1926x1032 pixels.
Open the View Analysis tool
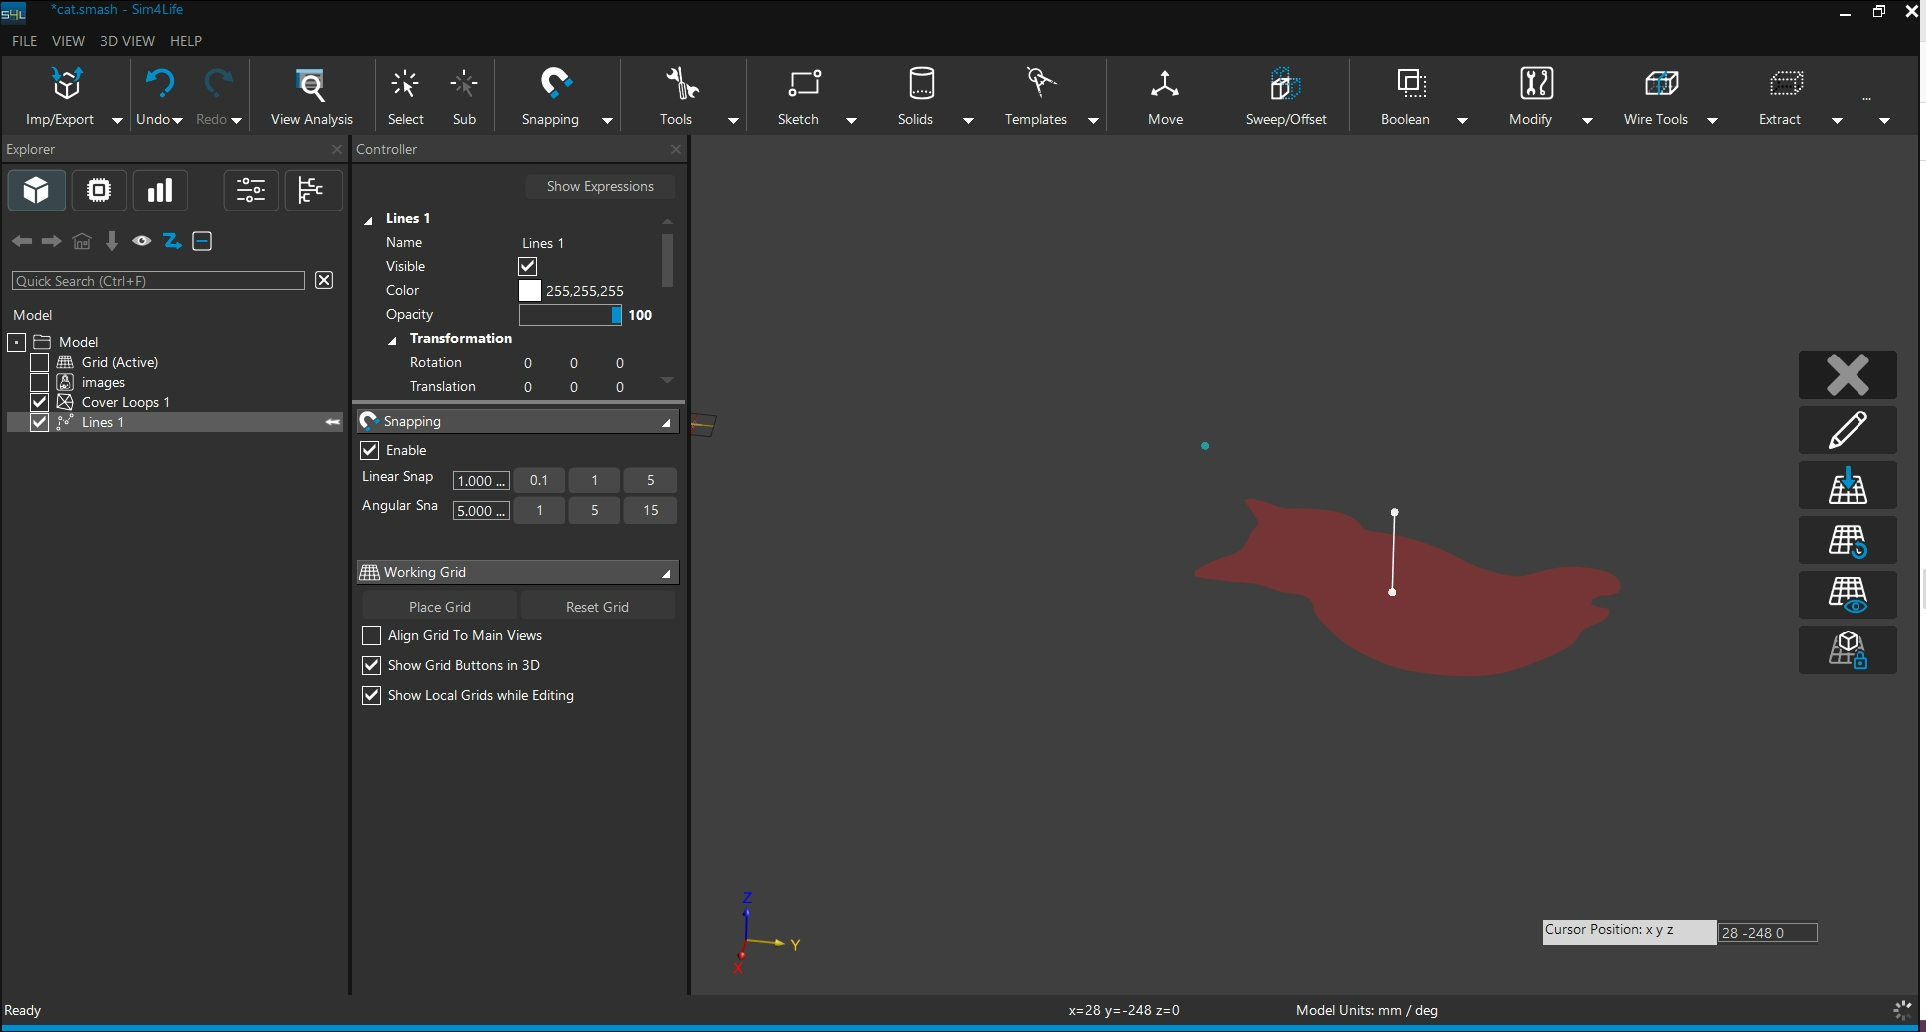pos(311,85)
